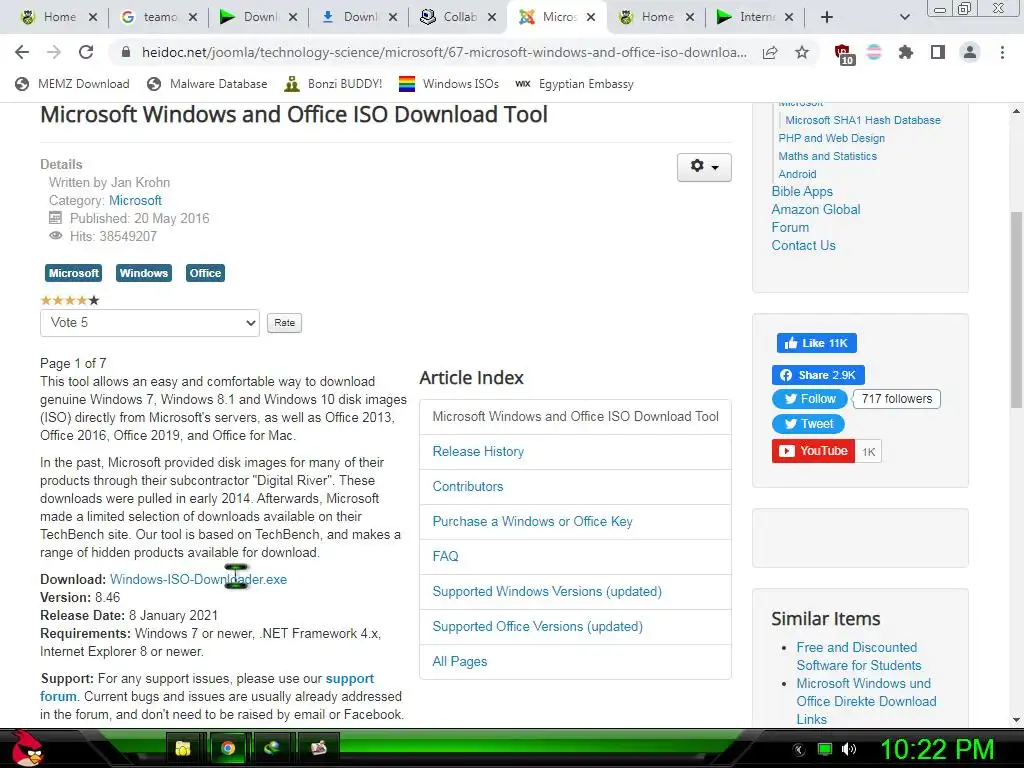This screenshot has height=768, width=1024.
Task: Open the article gear options dropdown
Action: pyautogui.click(x=704, y=167)
